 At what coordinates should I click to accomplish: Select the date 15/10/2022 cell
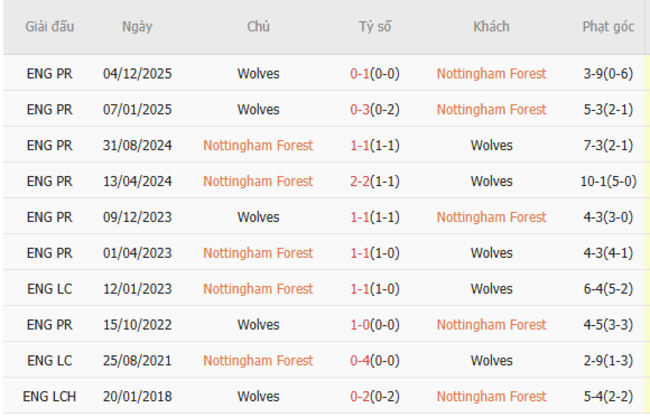pyautogui.click(x=137, y=325)
